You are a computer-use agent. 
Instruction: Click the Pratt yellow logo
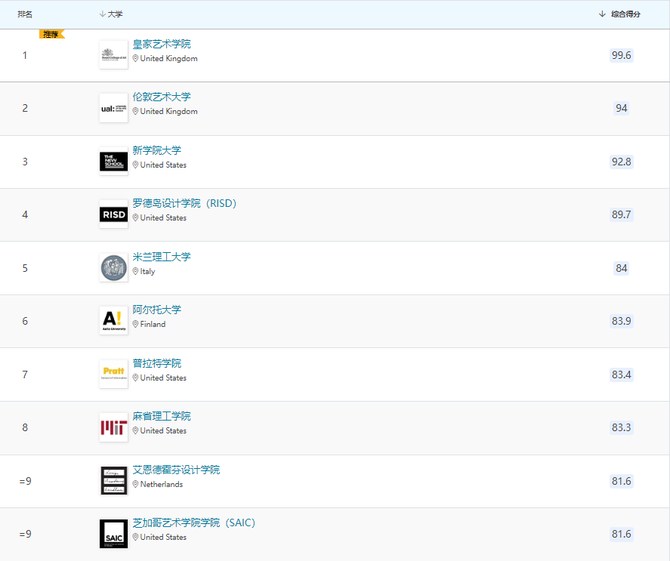point(114,374)
